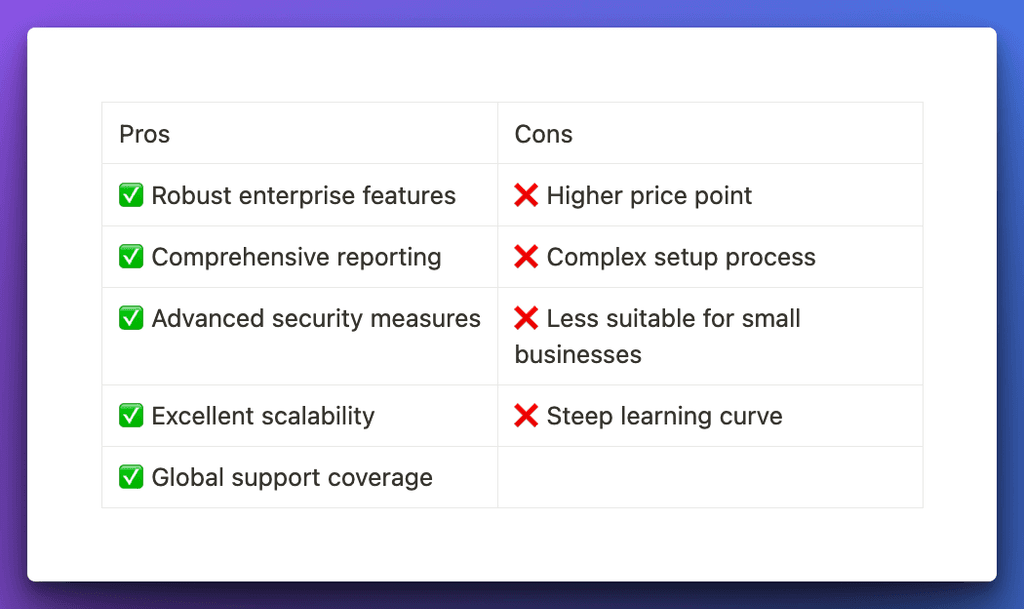
Task: Click red X beside Complex setup process
Action: click(526, 257)
